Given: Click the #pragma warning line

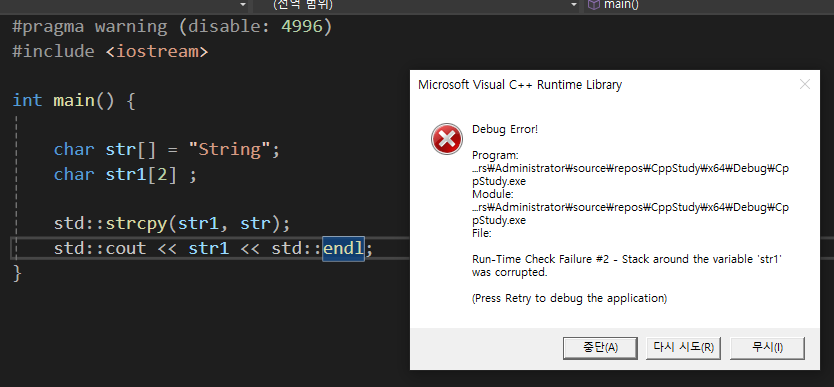Looking at the screenshot, I should [172, 27].
